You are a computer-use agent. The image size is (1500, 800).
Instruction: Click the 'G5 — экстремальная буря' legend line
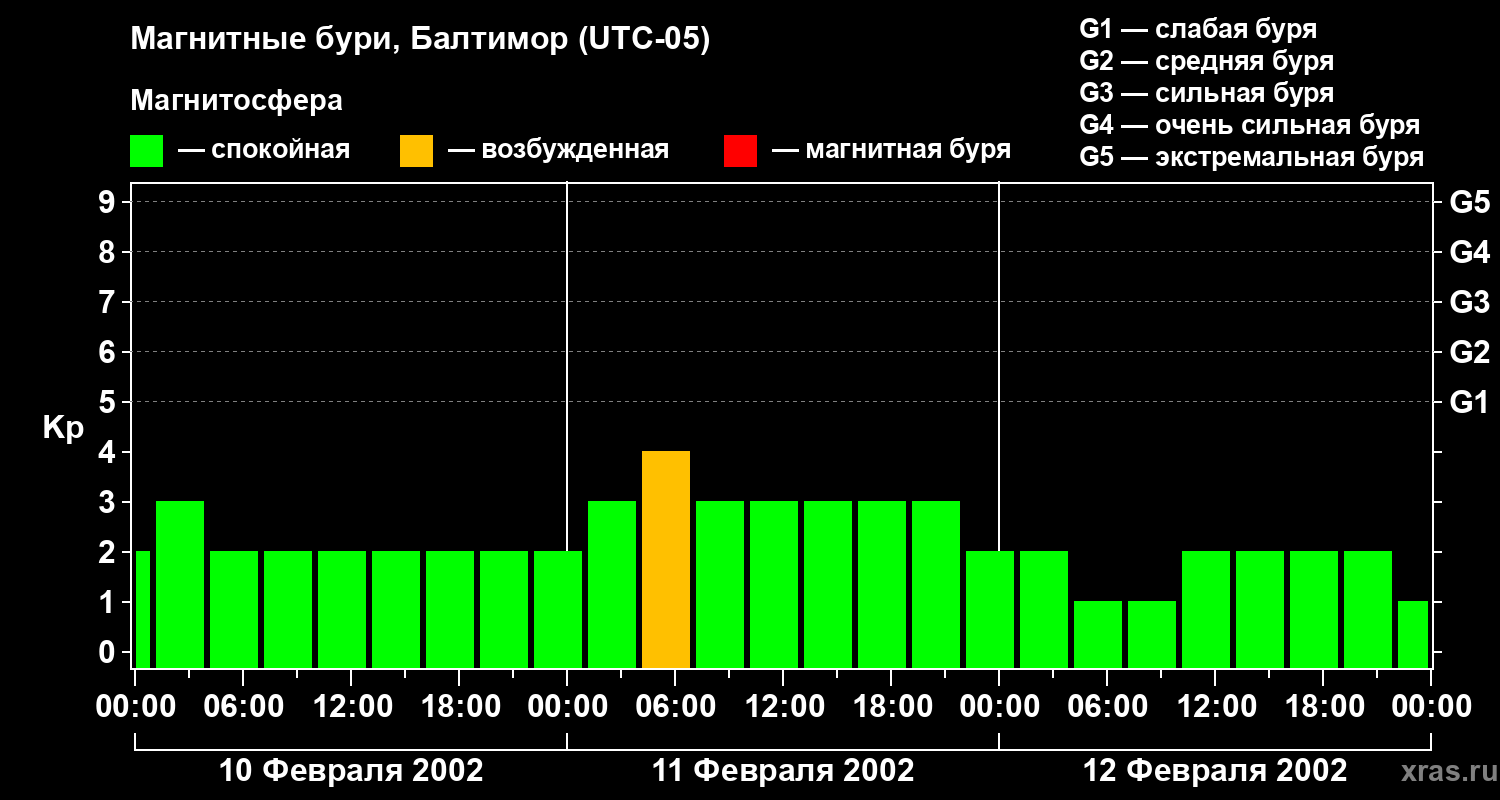pos(1251,157)
